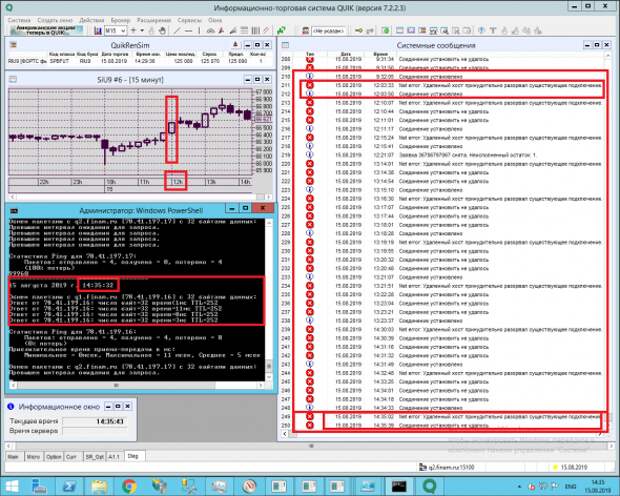The height and width of the screenshot is (496, 620).
Task: Click the Дата column header in messages
Action: coord(346,54)
